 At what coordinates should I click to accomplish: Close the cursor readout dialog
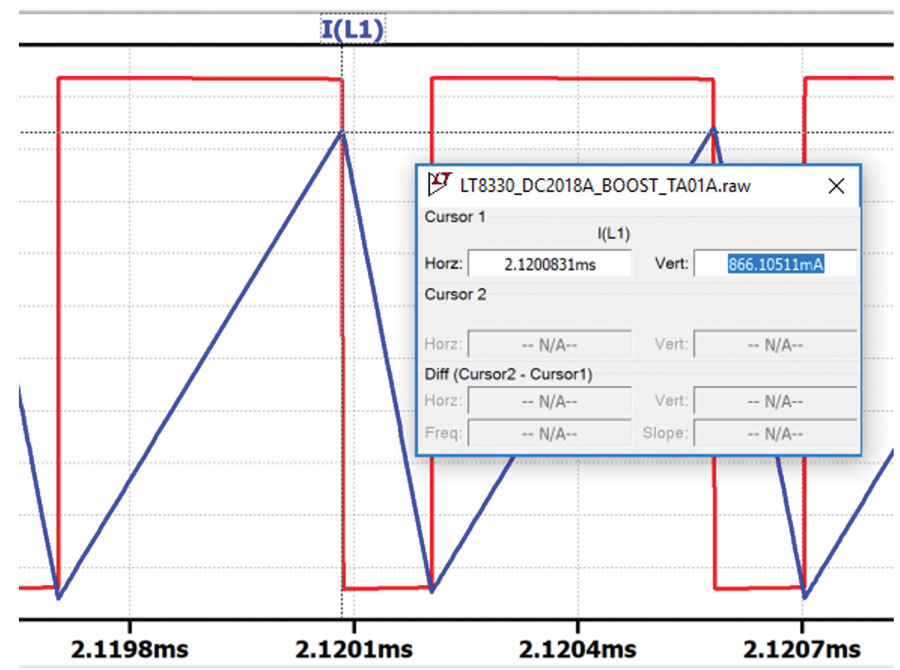836,185
